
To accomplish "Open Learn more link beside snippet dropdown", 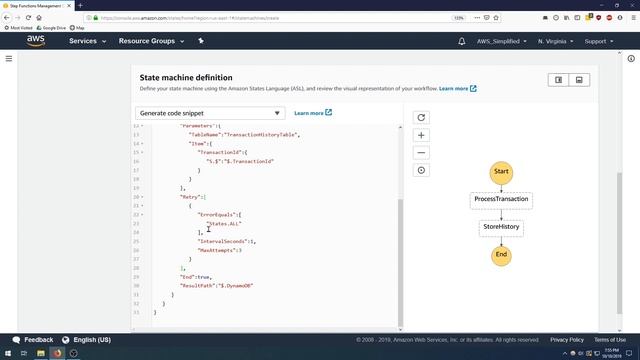I will pos(313,113).
